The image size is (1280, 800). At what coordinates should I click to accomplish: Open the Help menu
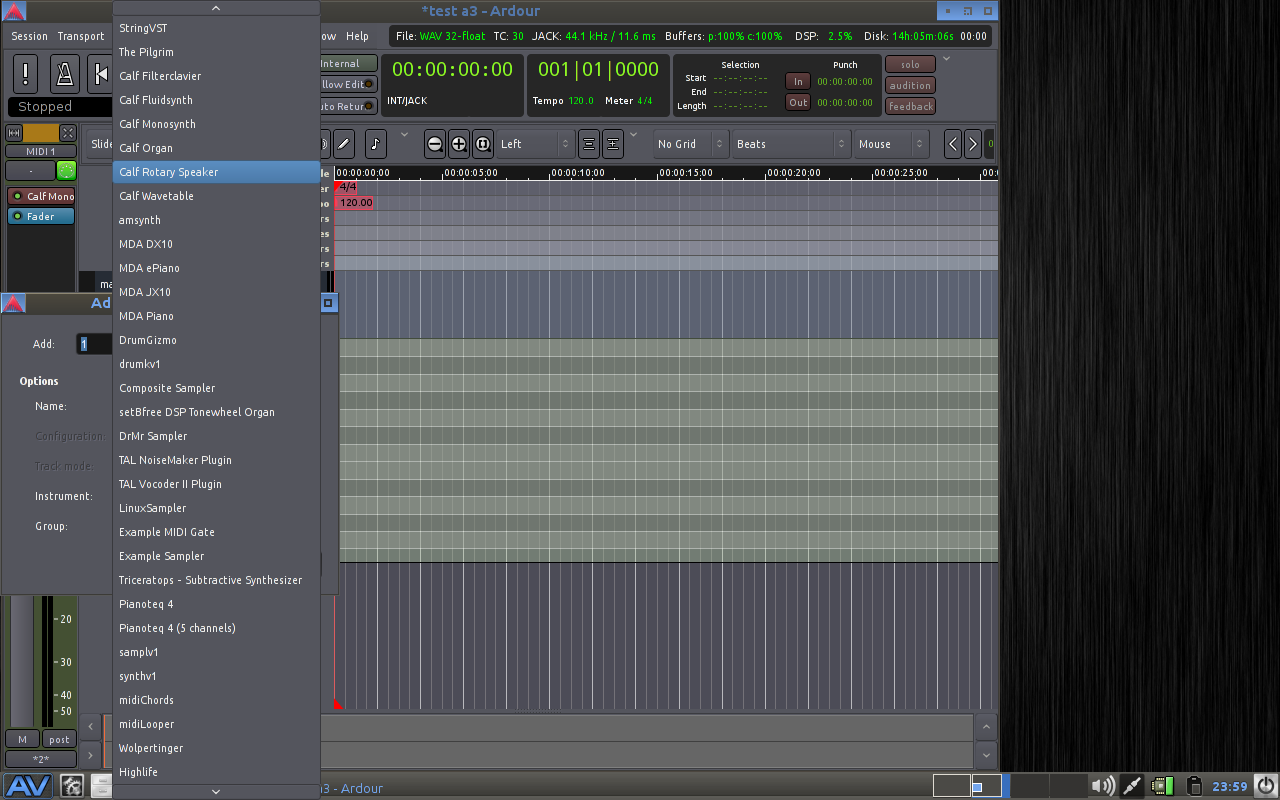click(x=357, y=36)
